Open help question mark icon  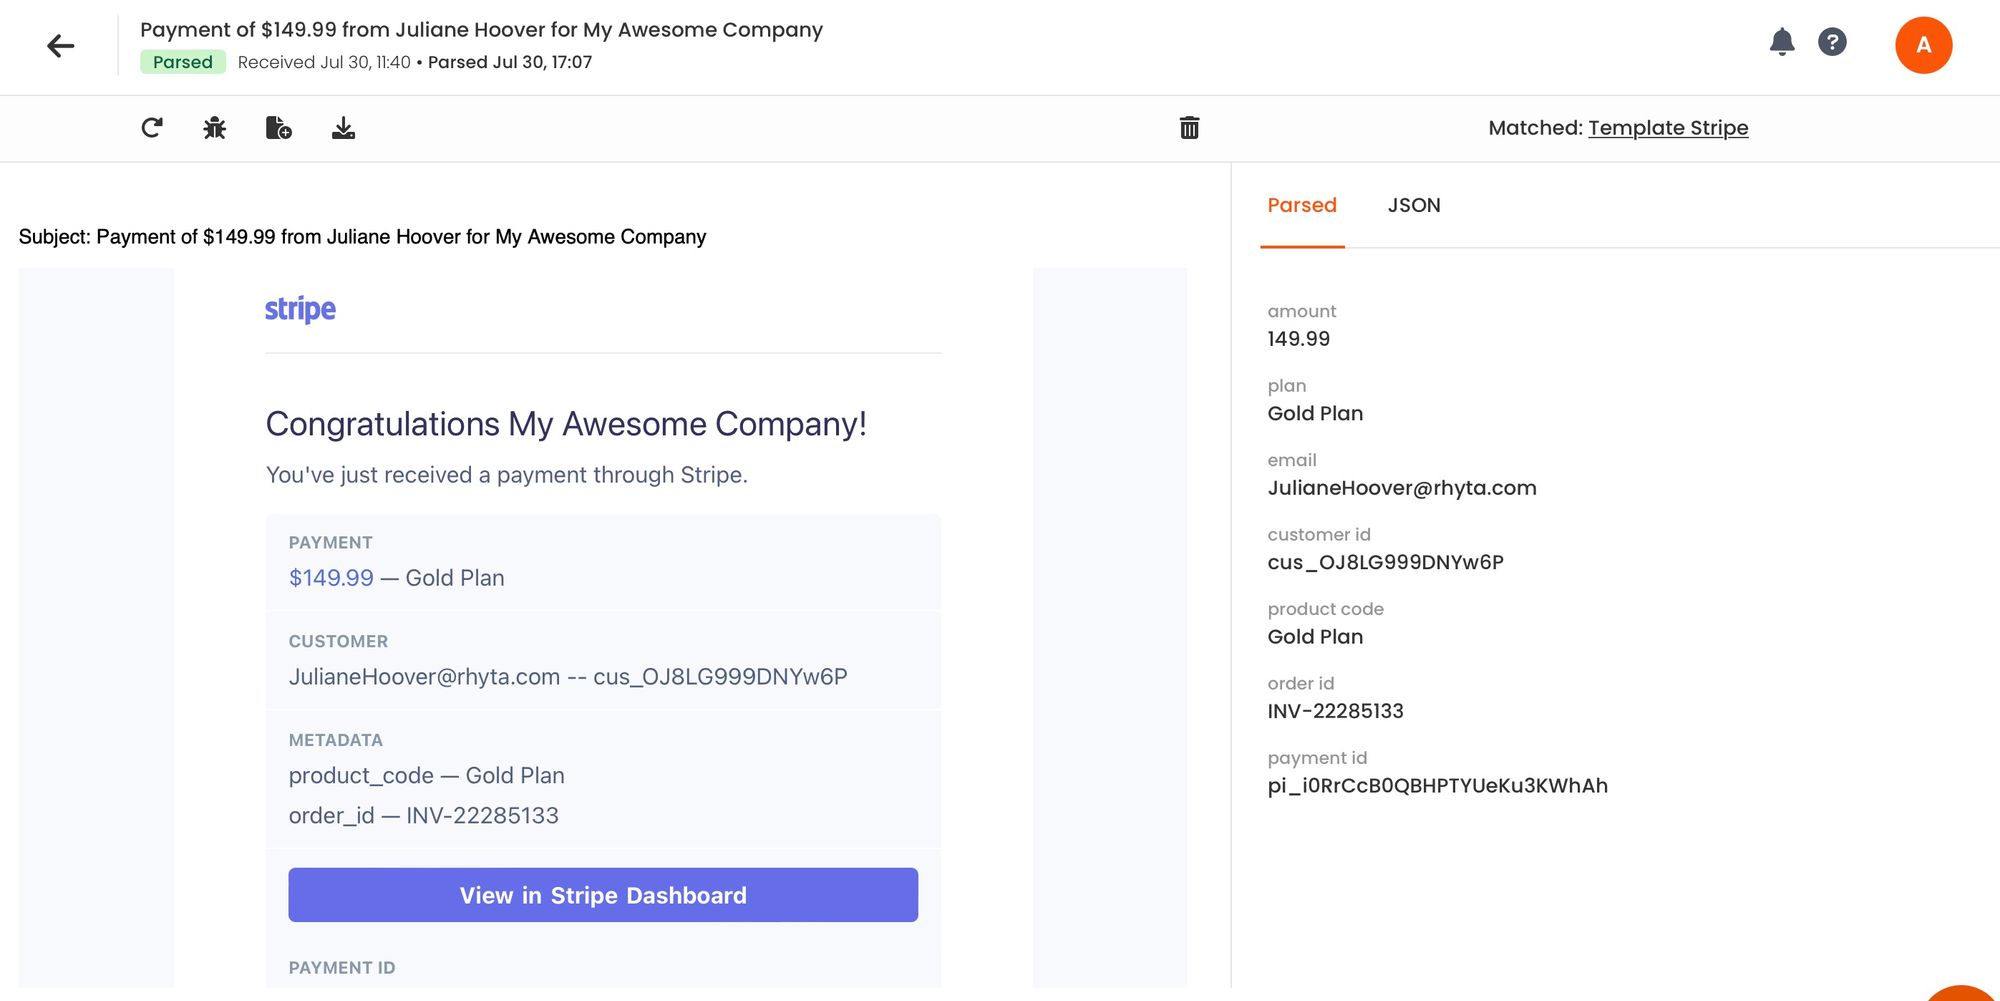1832,42
